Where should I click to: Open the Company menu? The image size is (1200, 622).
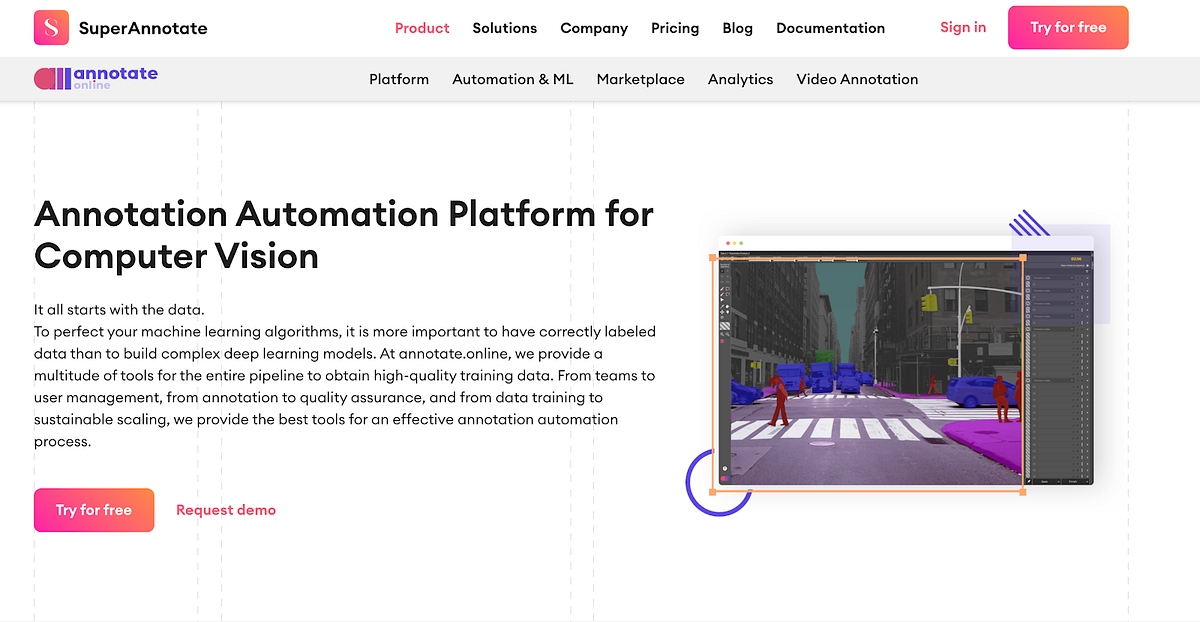[x=594, y=28]
